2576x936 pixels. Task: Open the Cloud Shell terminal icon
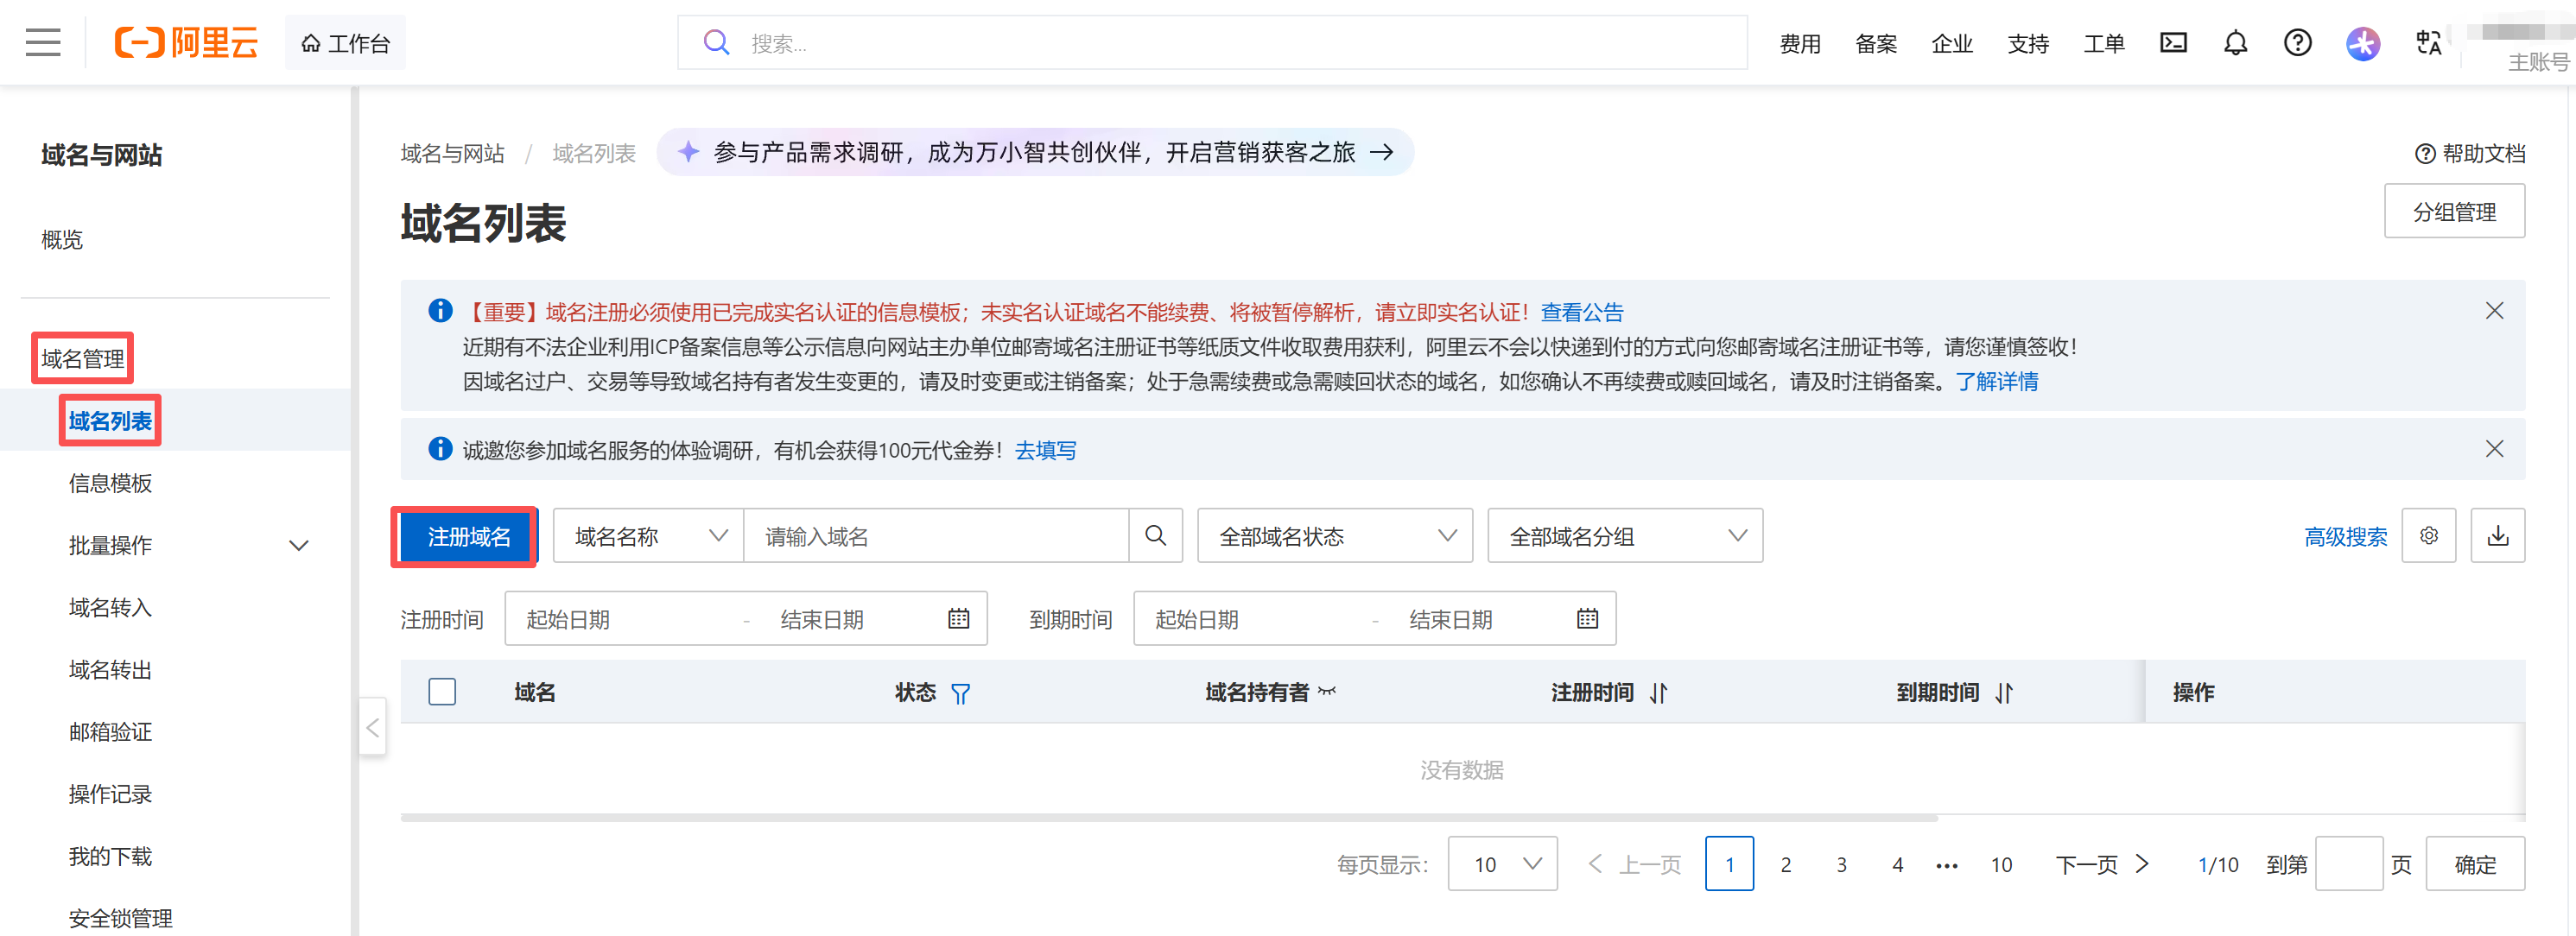click(2173, 43)
